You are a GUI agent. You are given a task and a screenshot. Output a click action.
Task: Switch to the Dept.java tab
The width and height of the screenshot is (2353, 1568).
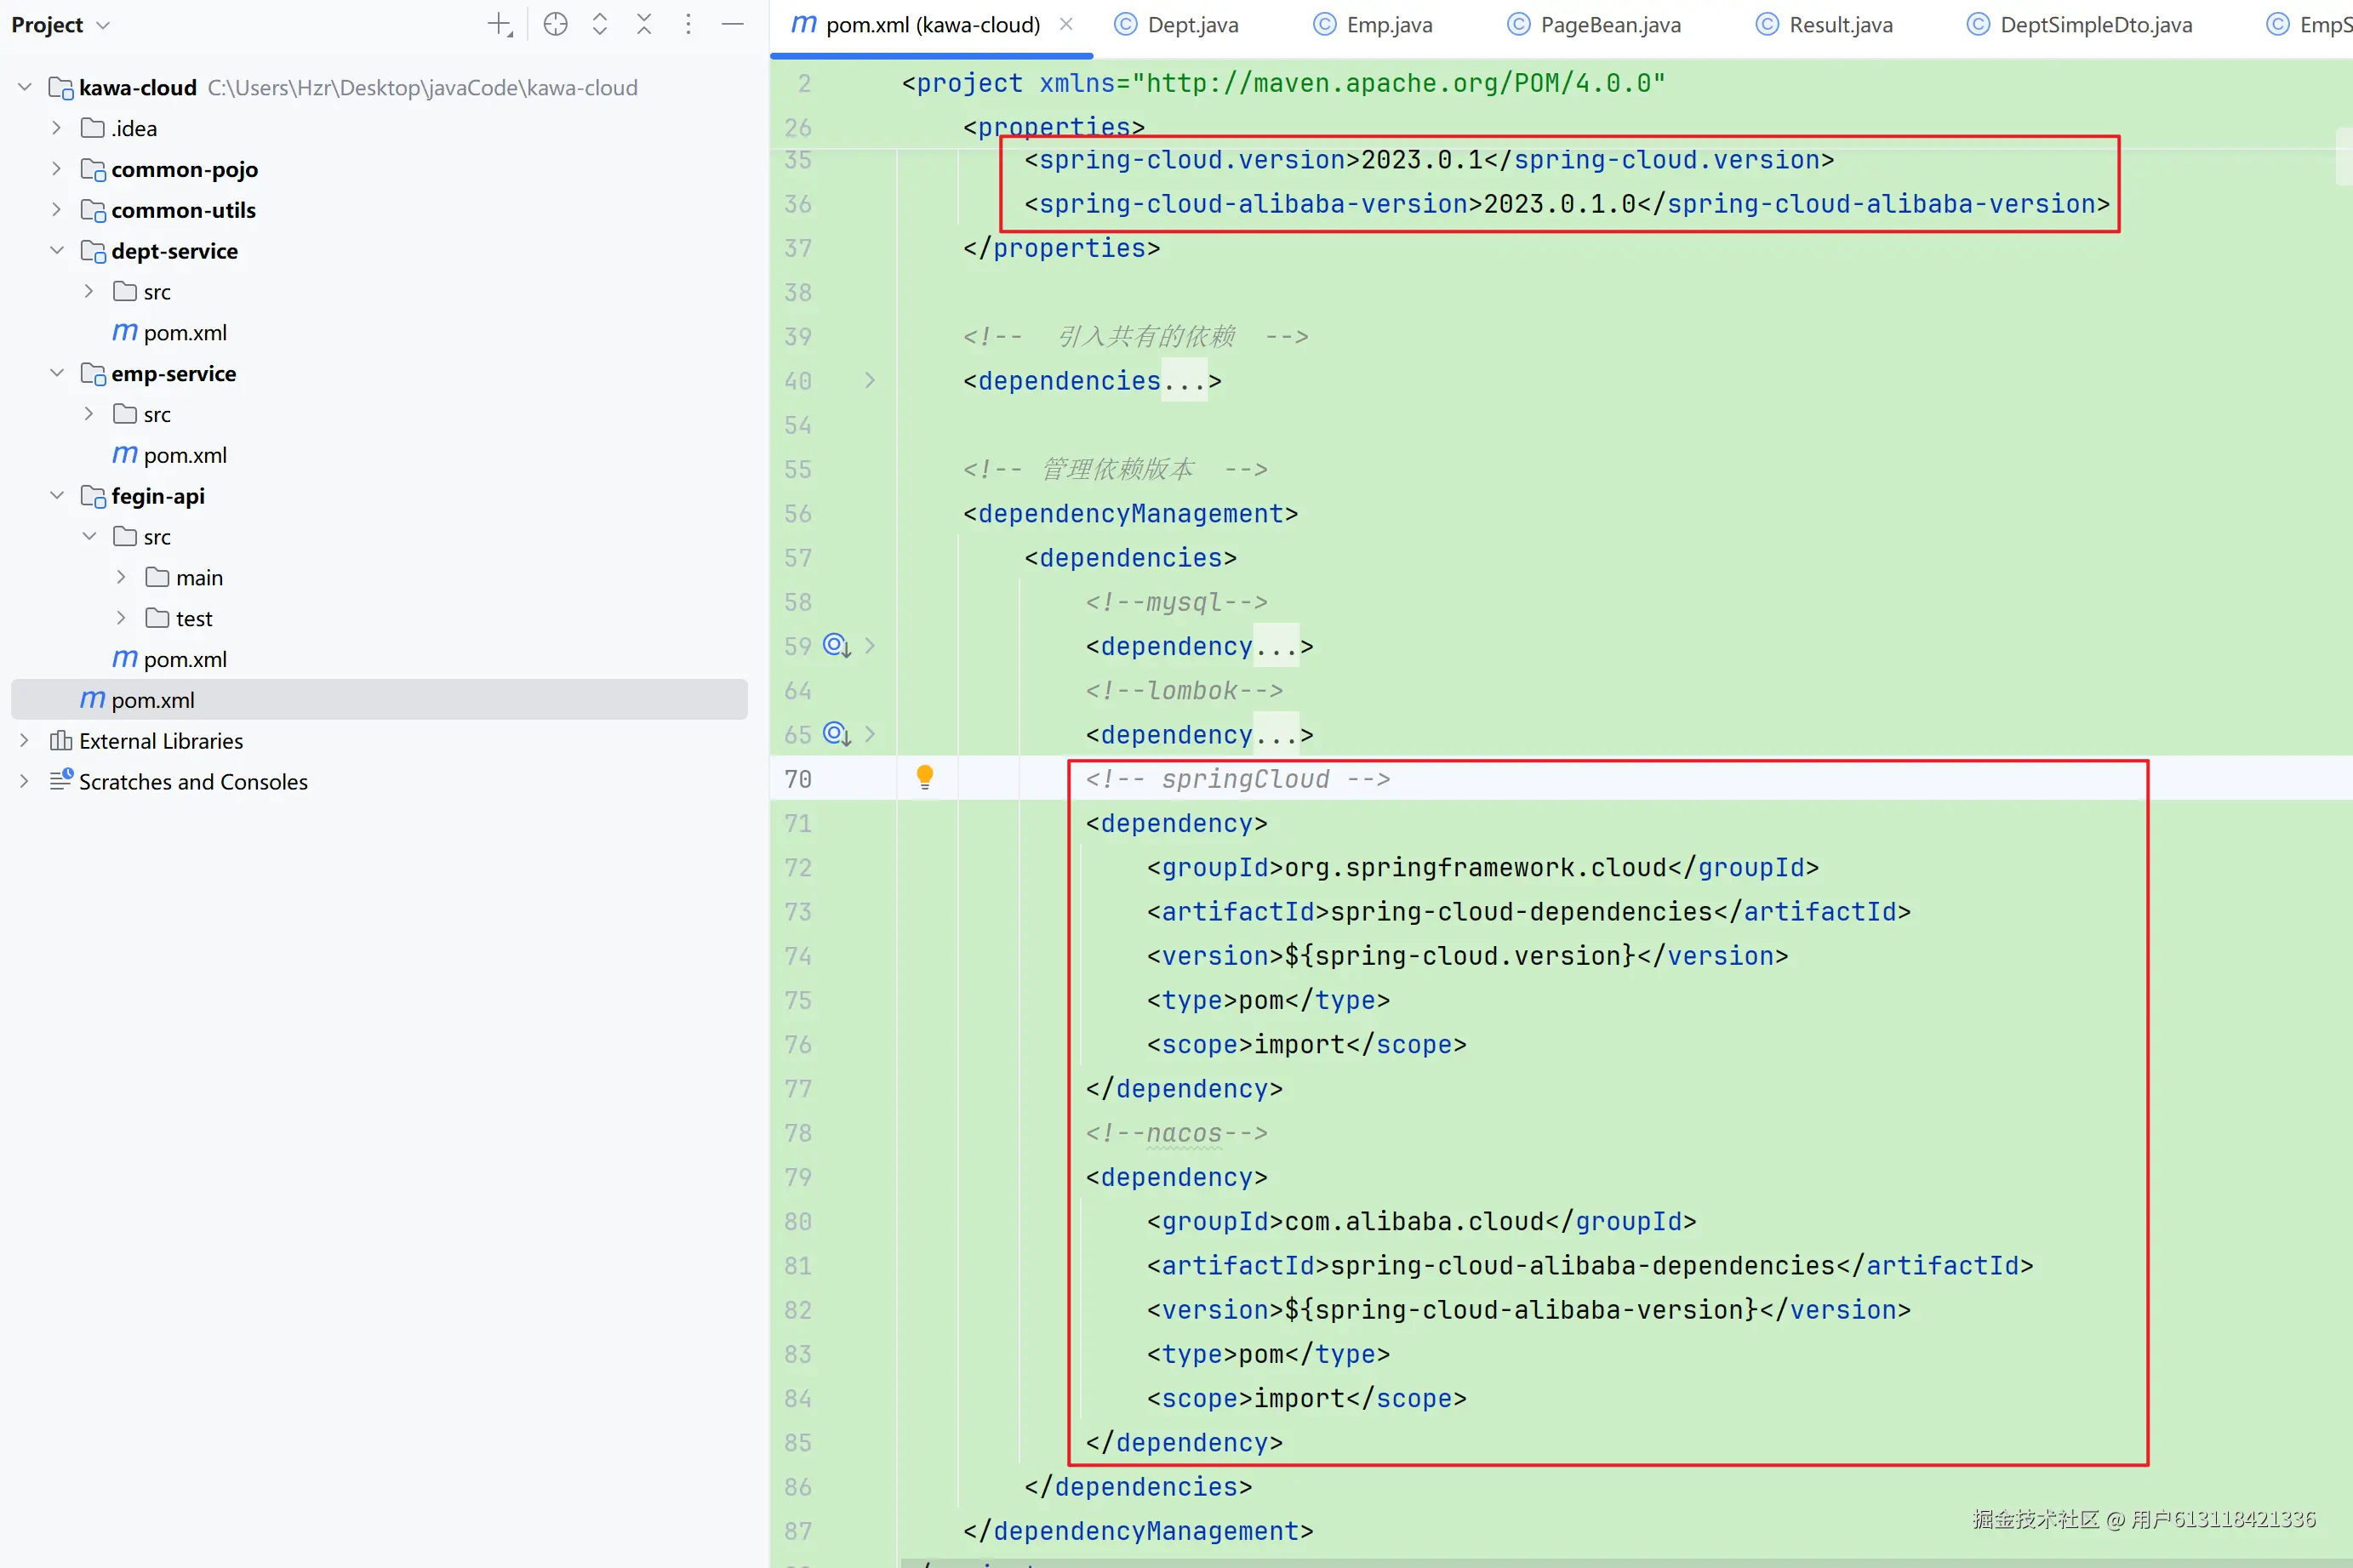(x=1192, y=25)
